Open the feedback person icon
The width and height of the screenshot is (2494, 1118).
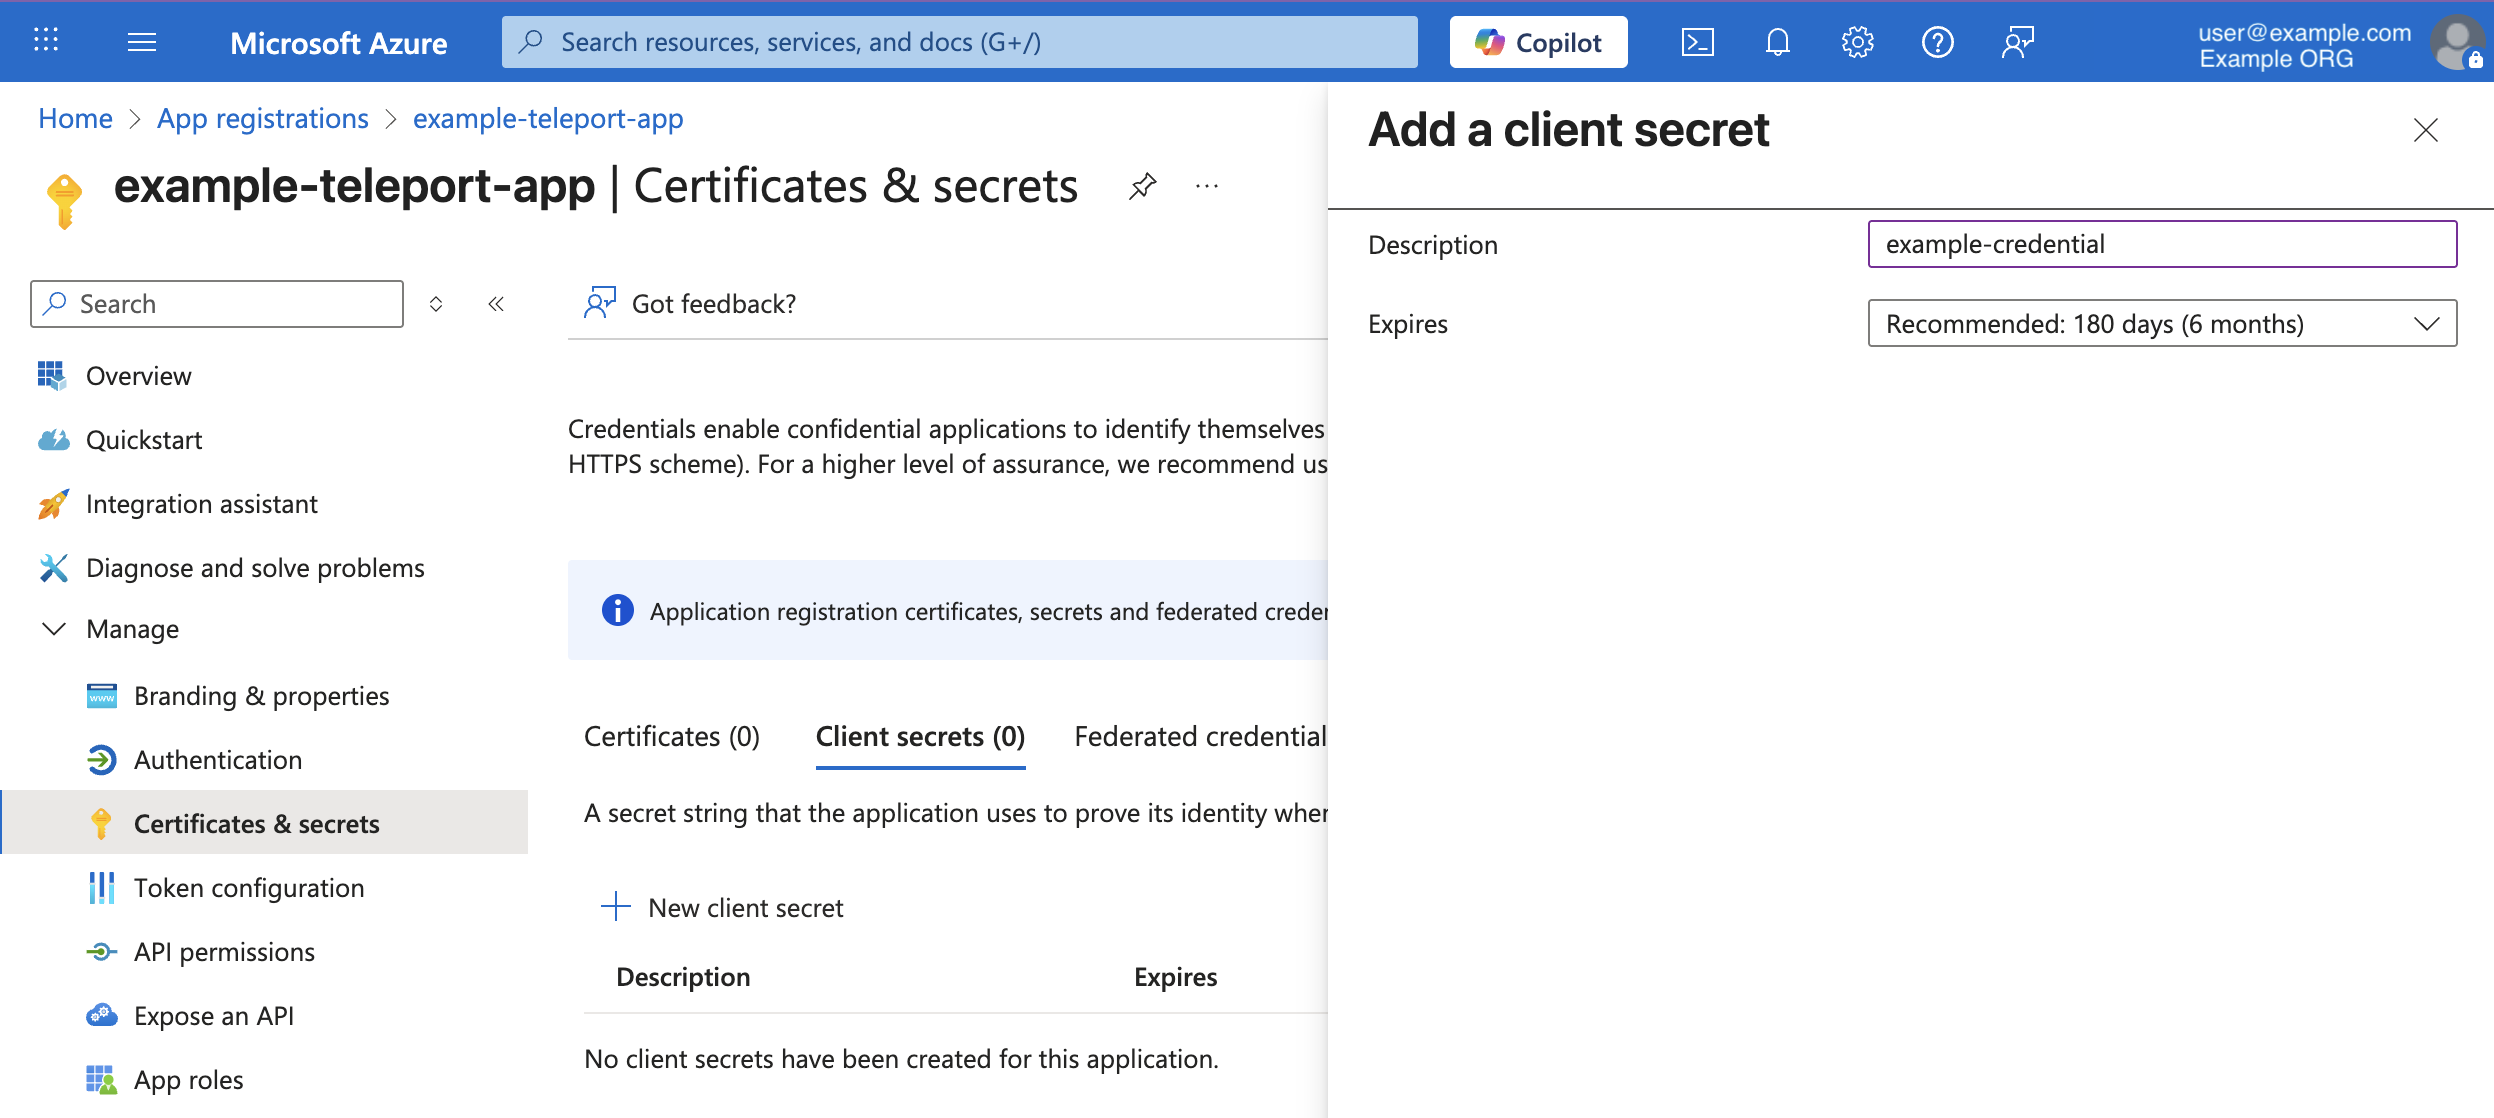(x=2018, y=41)
